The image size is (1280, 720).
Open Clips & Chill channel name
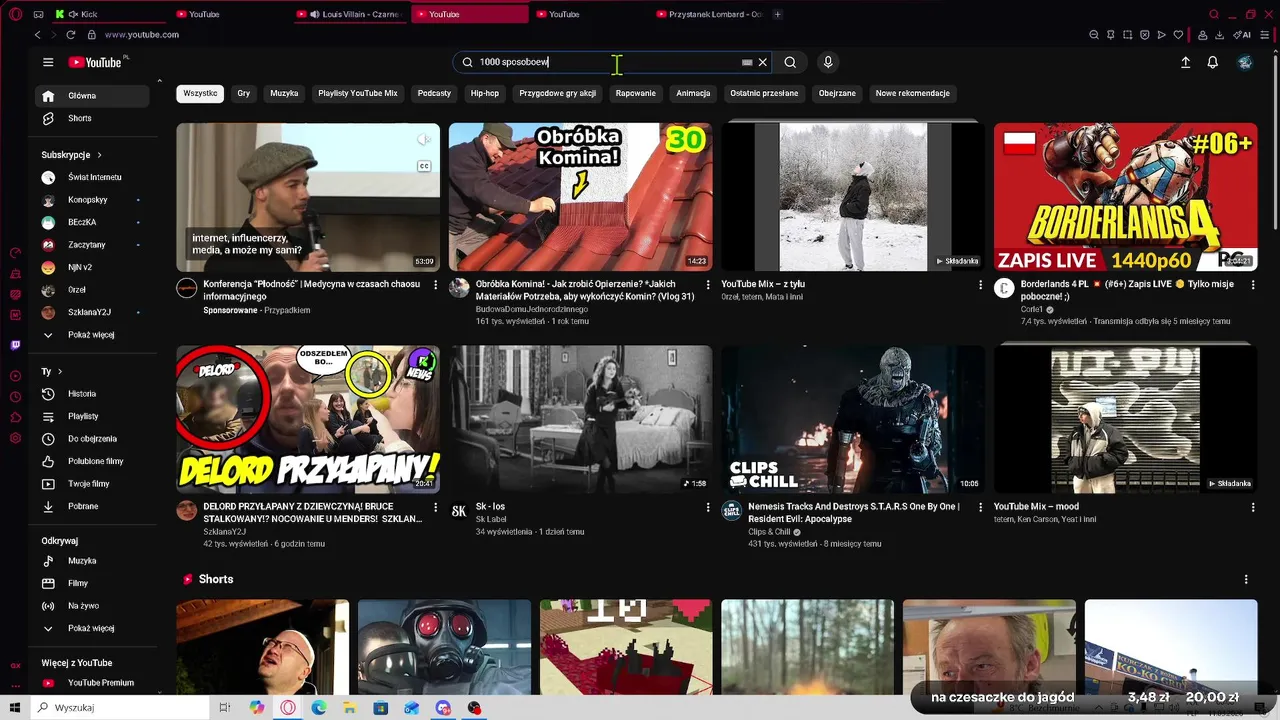point(769,532)
